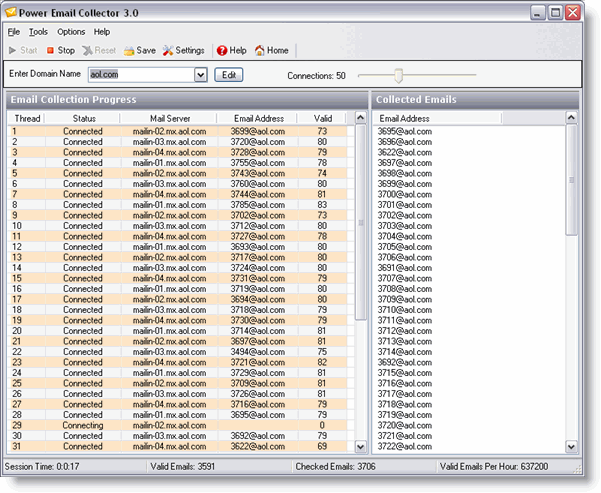This screenshot has width=601, height=493.
Task: Sort by the Status column header
Action: (84, 118)
